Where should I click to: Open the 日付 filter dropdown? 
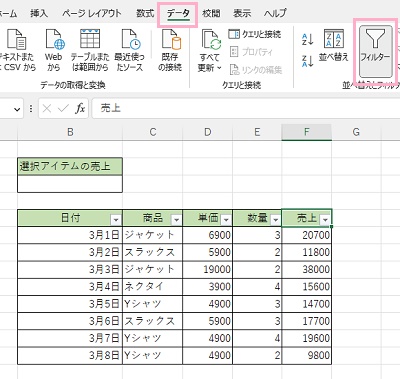[x=116, y=220]
